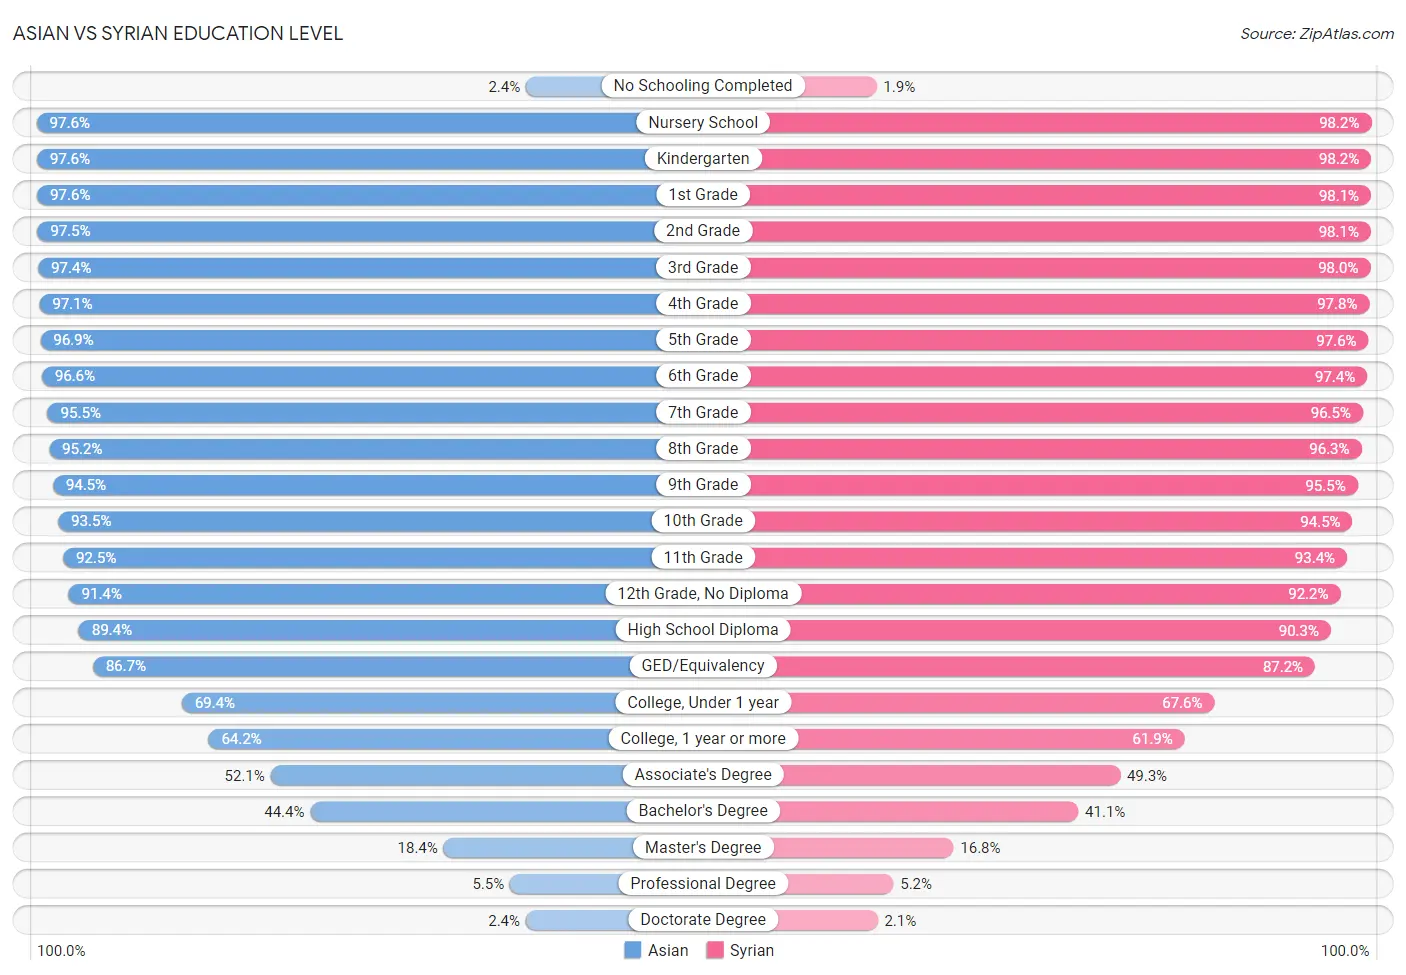
Task: Click the chart title Asian vs Syrian
Action: coord(178,33)
